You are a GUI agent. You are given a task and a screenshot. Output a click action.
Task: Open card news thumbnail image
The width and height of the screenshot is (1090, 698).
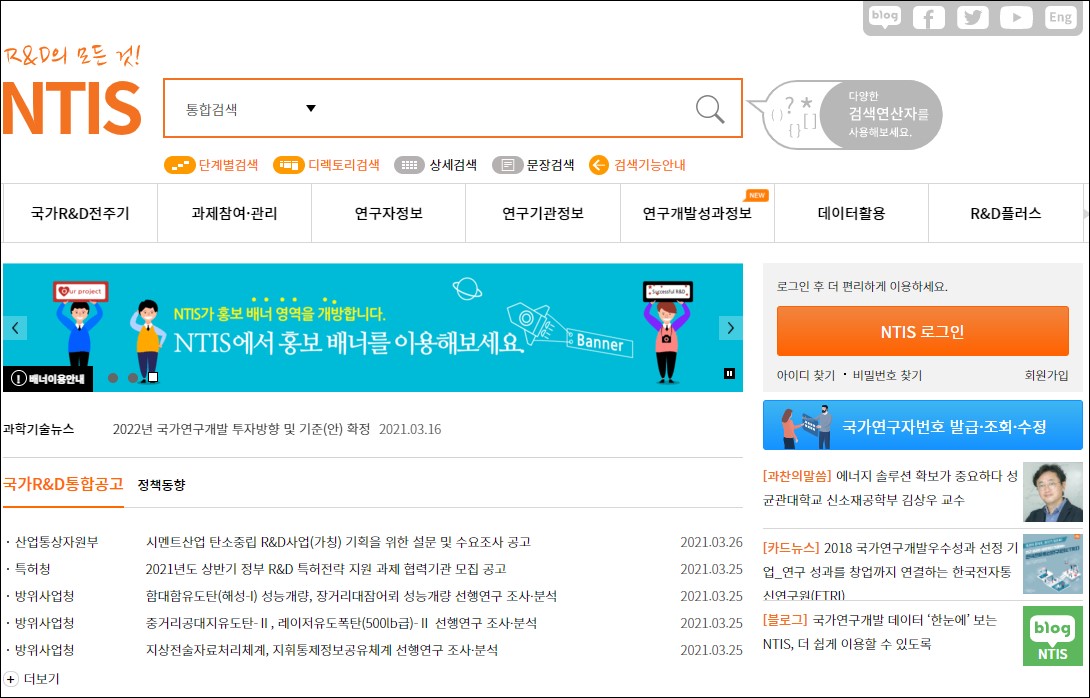tap(1052, 564)
